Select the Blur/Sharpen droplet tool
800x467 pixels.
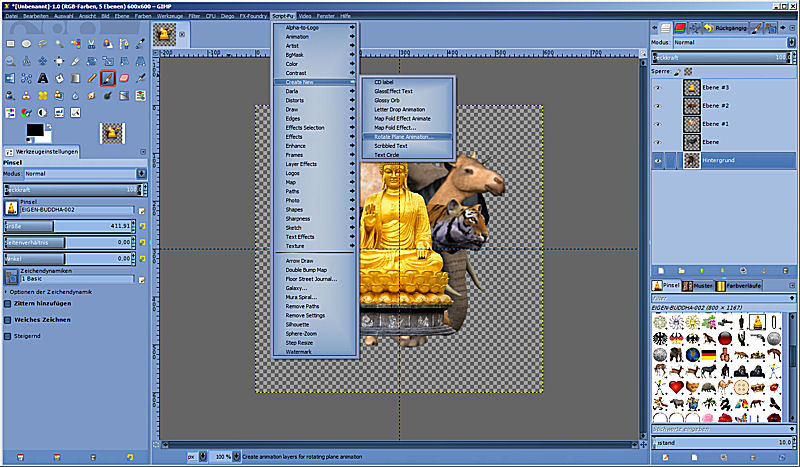click(76, 95)
